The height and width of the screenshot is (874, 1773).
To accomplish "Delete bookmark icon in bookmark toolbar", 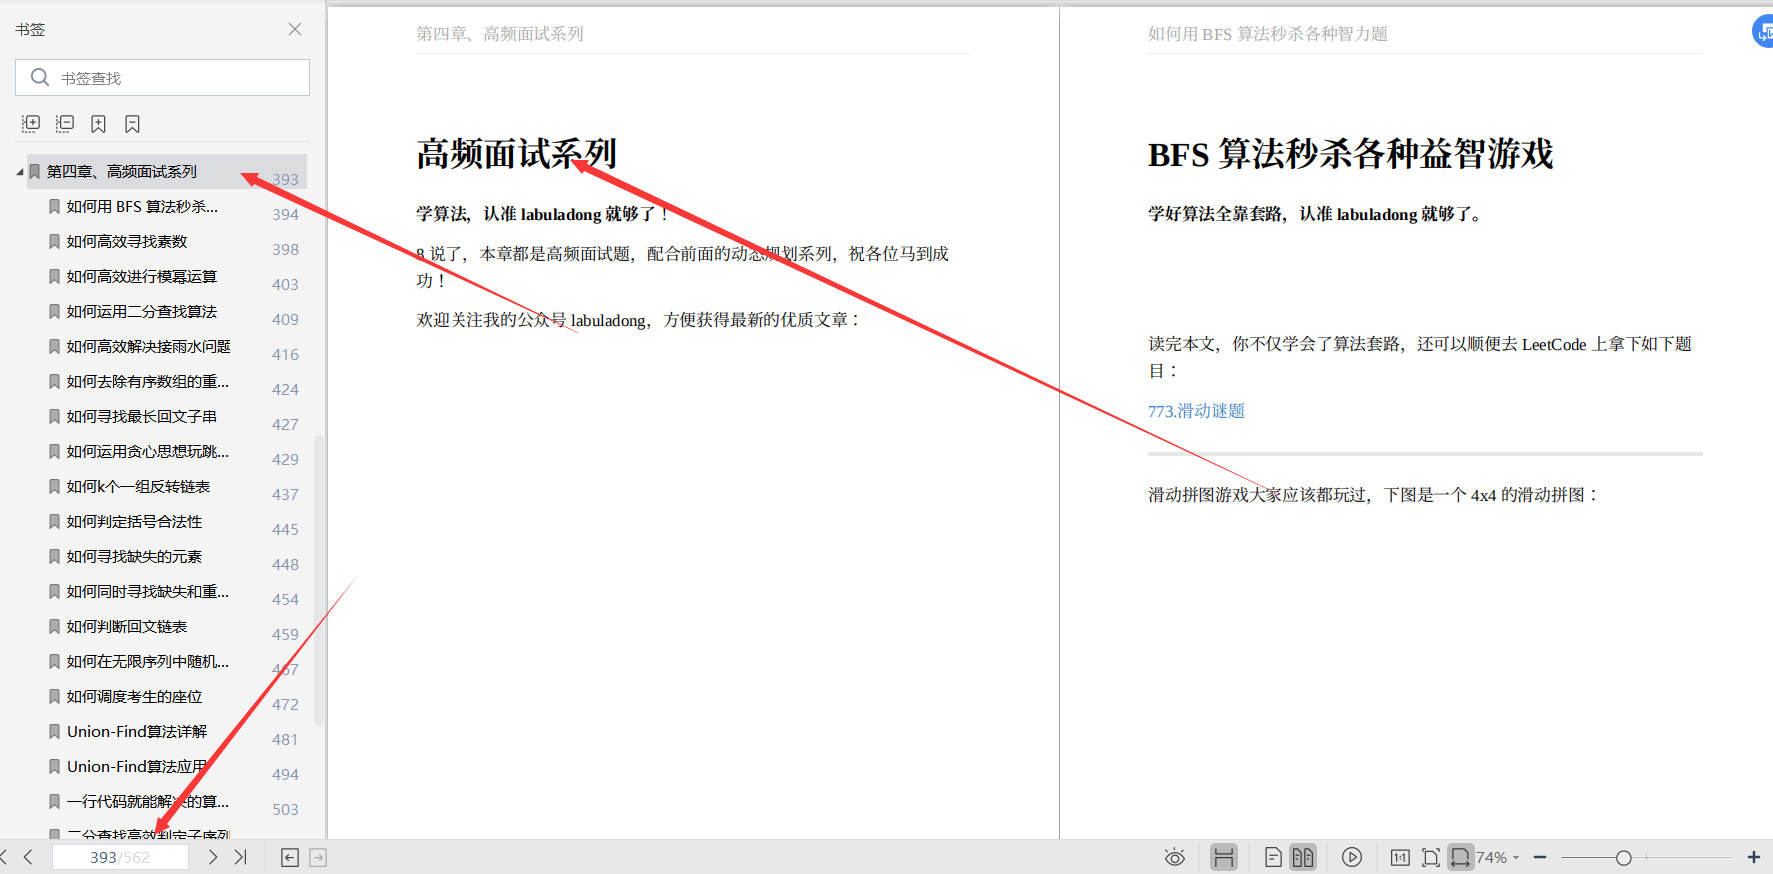I will [132, 123].
